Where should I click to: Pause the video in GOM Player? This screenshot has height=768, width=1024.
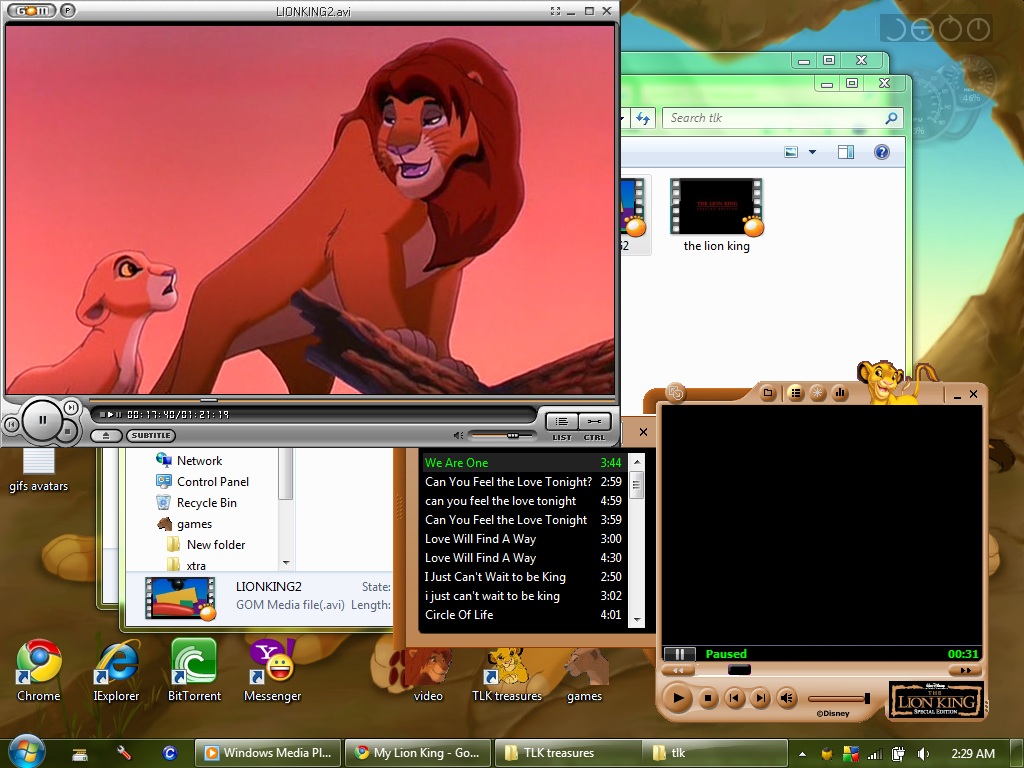pyautogui.click(x=42, y=420)
